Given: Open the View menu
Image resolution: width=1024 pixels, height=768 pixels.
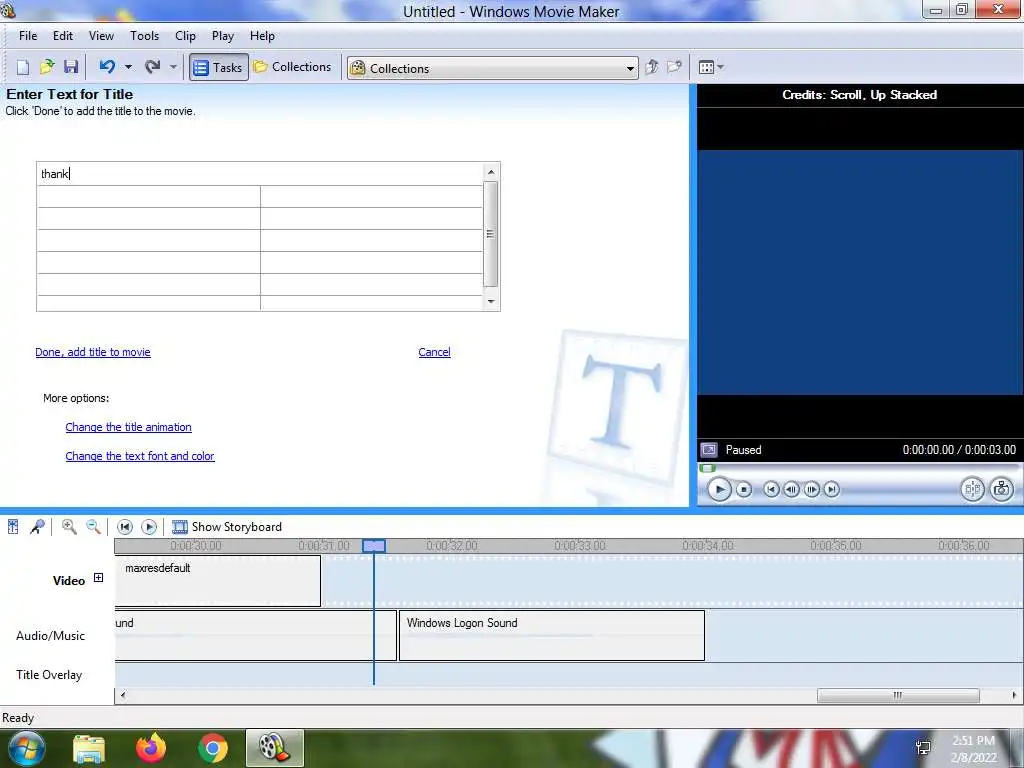Looking at the screenshot, I should (x=101, y=36).
